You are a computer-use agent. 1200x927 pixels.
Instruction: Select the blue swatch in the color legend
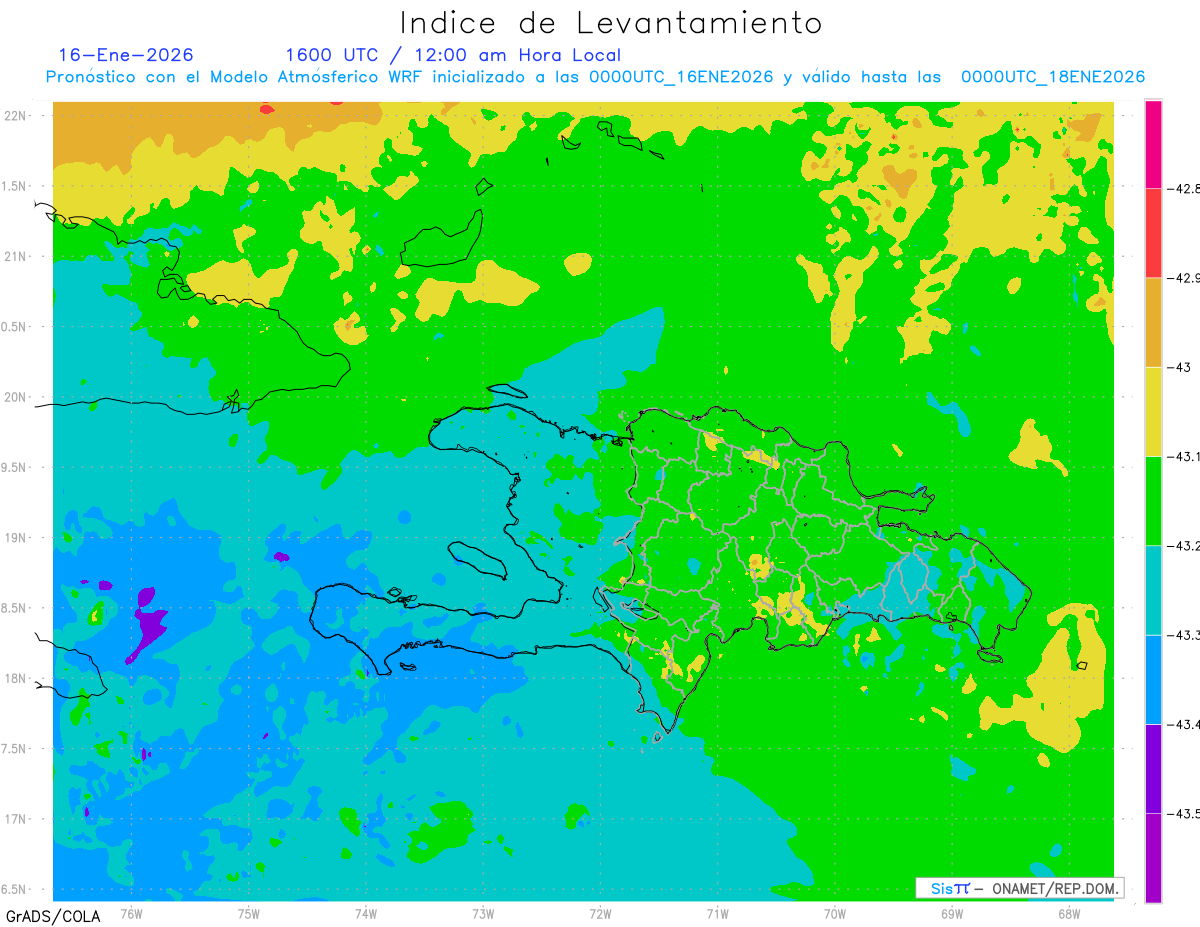click(1153, 679)
